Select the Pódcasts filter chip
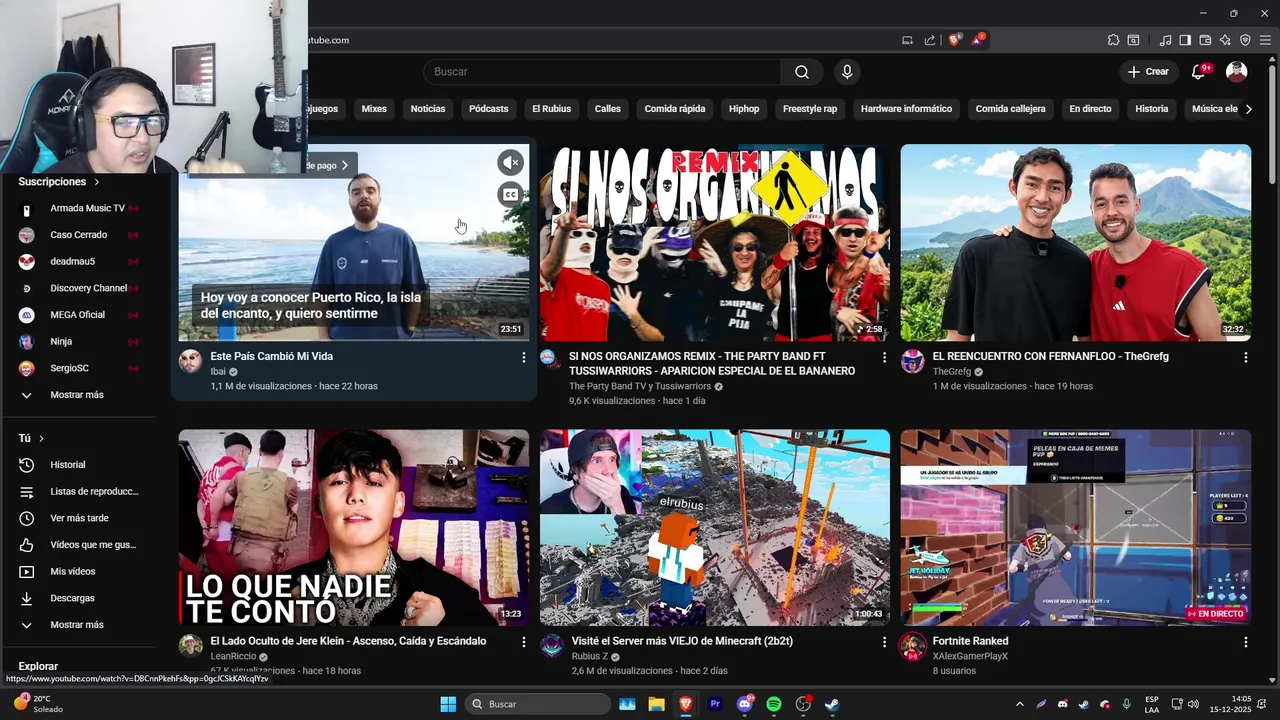The image size is (1280, 720). pos(489,109)
